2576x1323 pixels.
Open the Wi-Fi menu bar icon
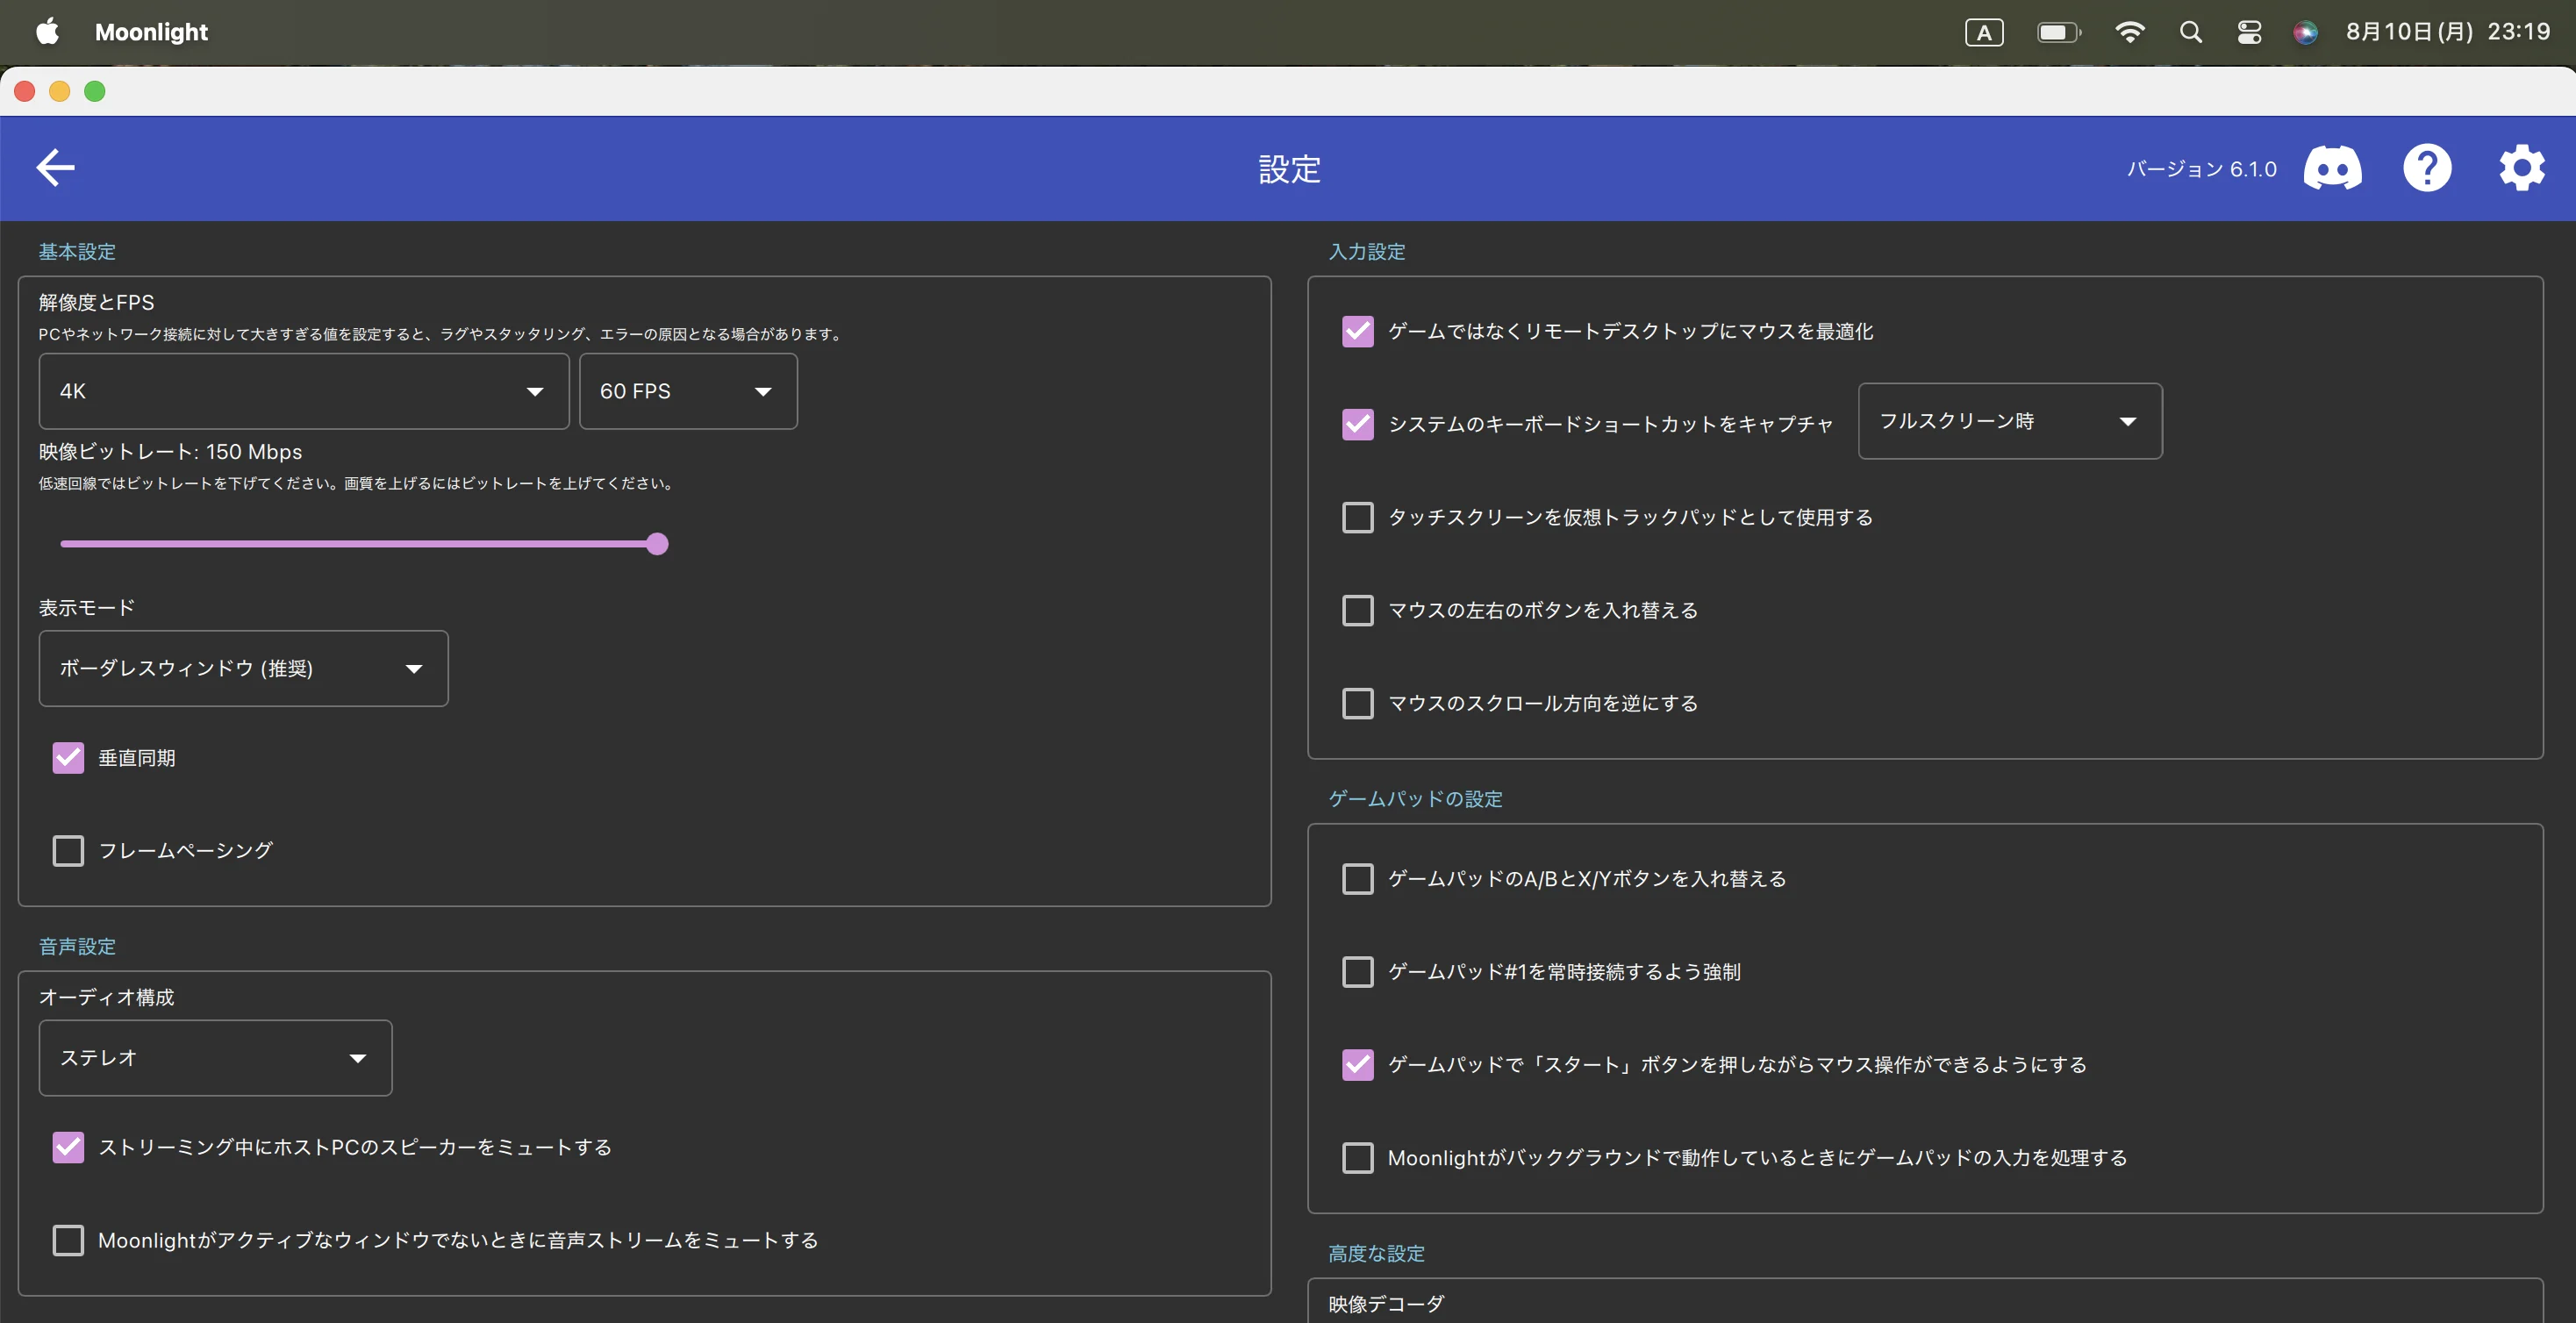tap(2130, 32)
